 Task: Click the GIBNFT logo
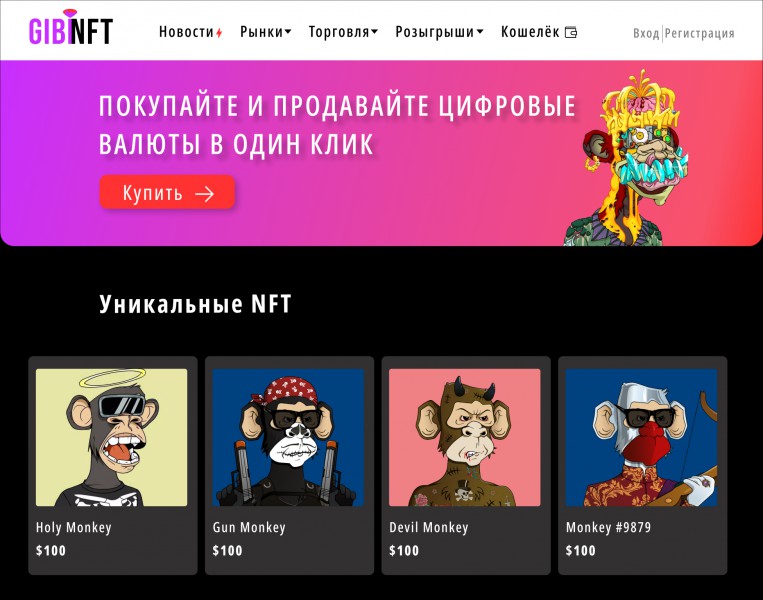pos(71,28)
